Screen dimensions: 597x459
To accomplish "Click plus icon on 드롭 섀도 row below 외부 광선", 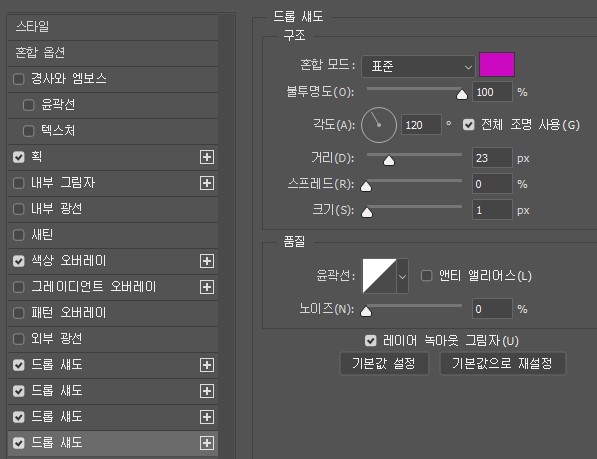I will tap(207, 365).
